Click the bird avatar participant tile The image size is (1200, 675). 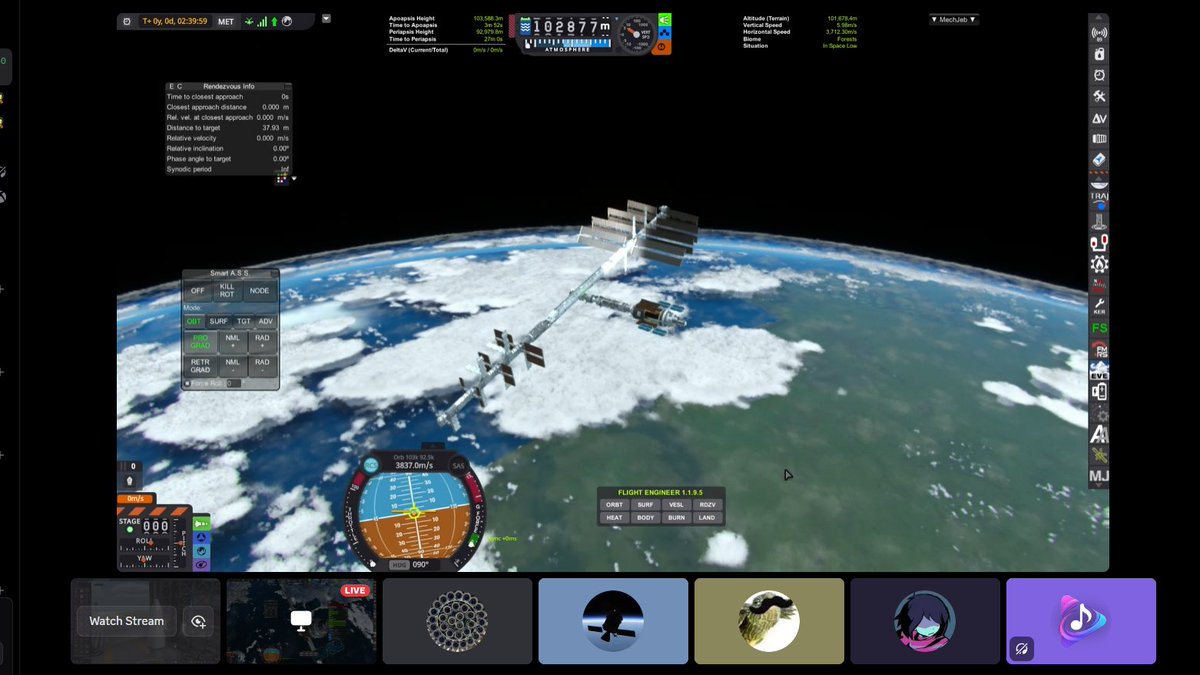(x=769, y=621)
